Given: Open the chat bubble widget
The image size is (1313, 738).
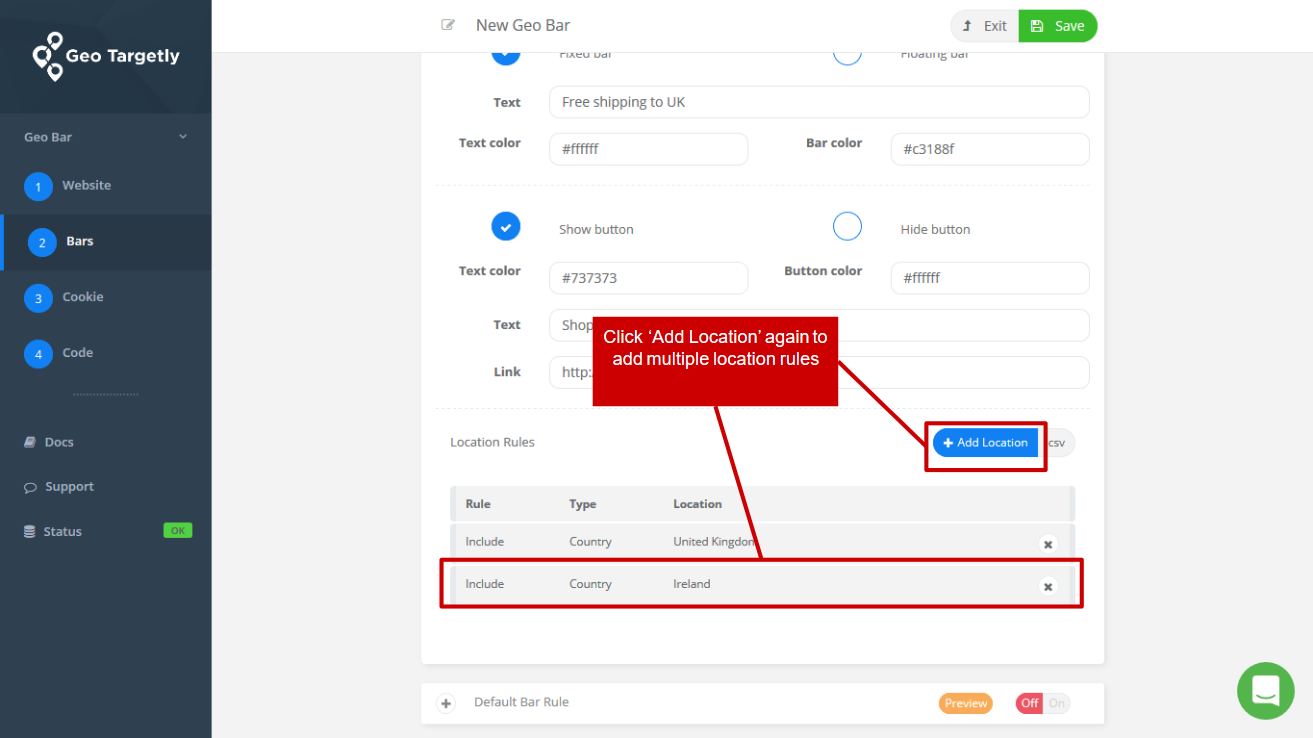Looking at the screenshot, I should click(1265, 690).
